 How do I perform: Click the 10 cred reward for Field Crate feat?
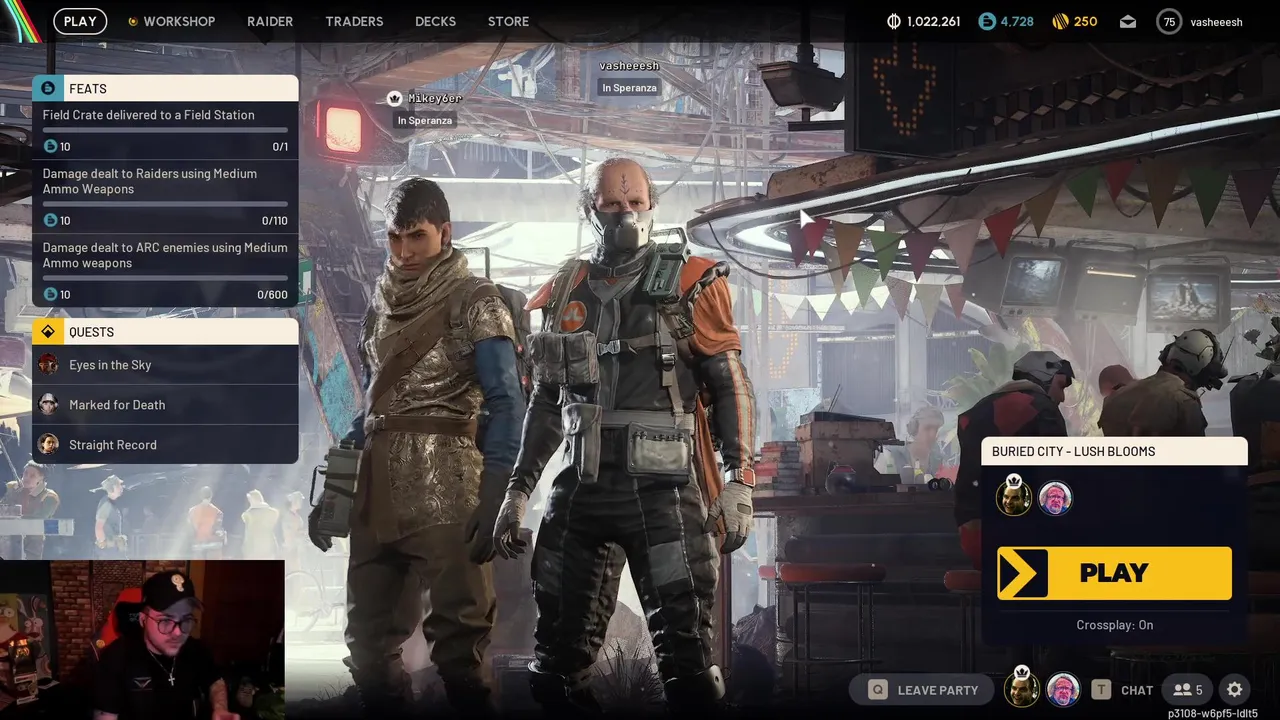[x=57, y=146]
